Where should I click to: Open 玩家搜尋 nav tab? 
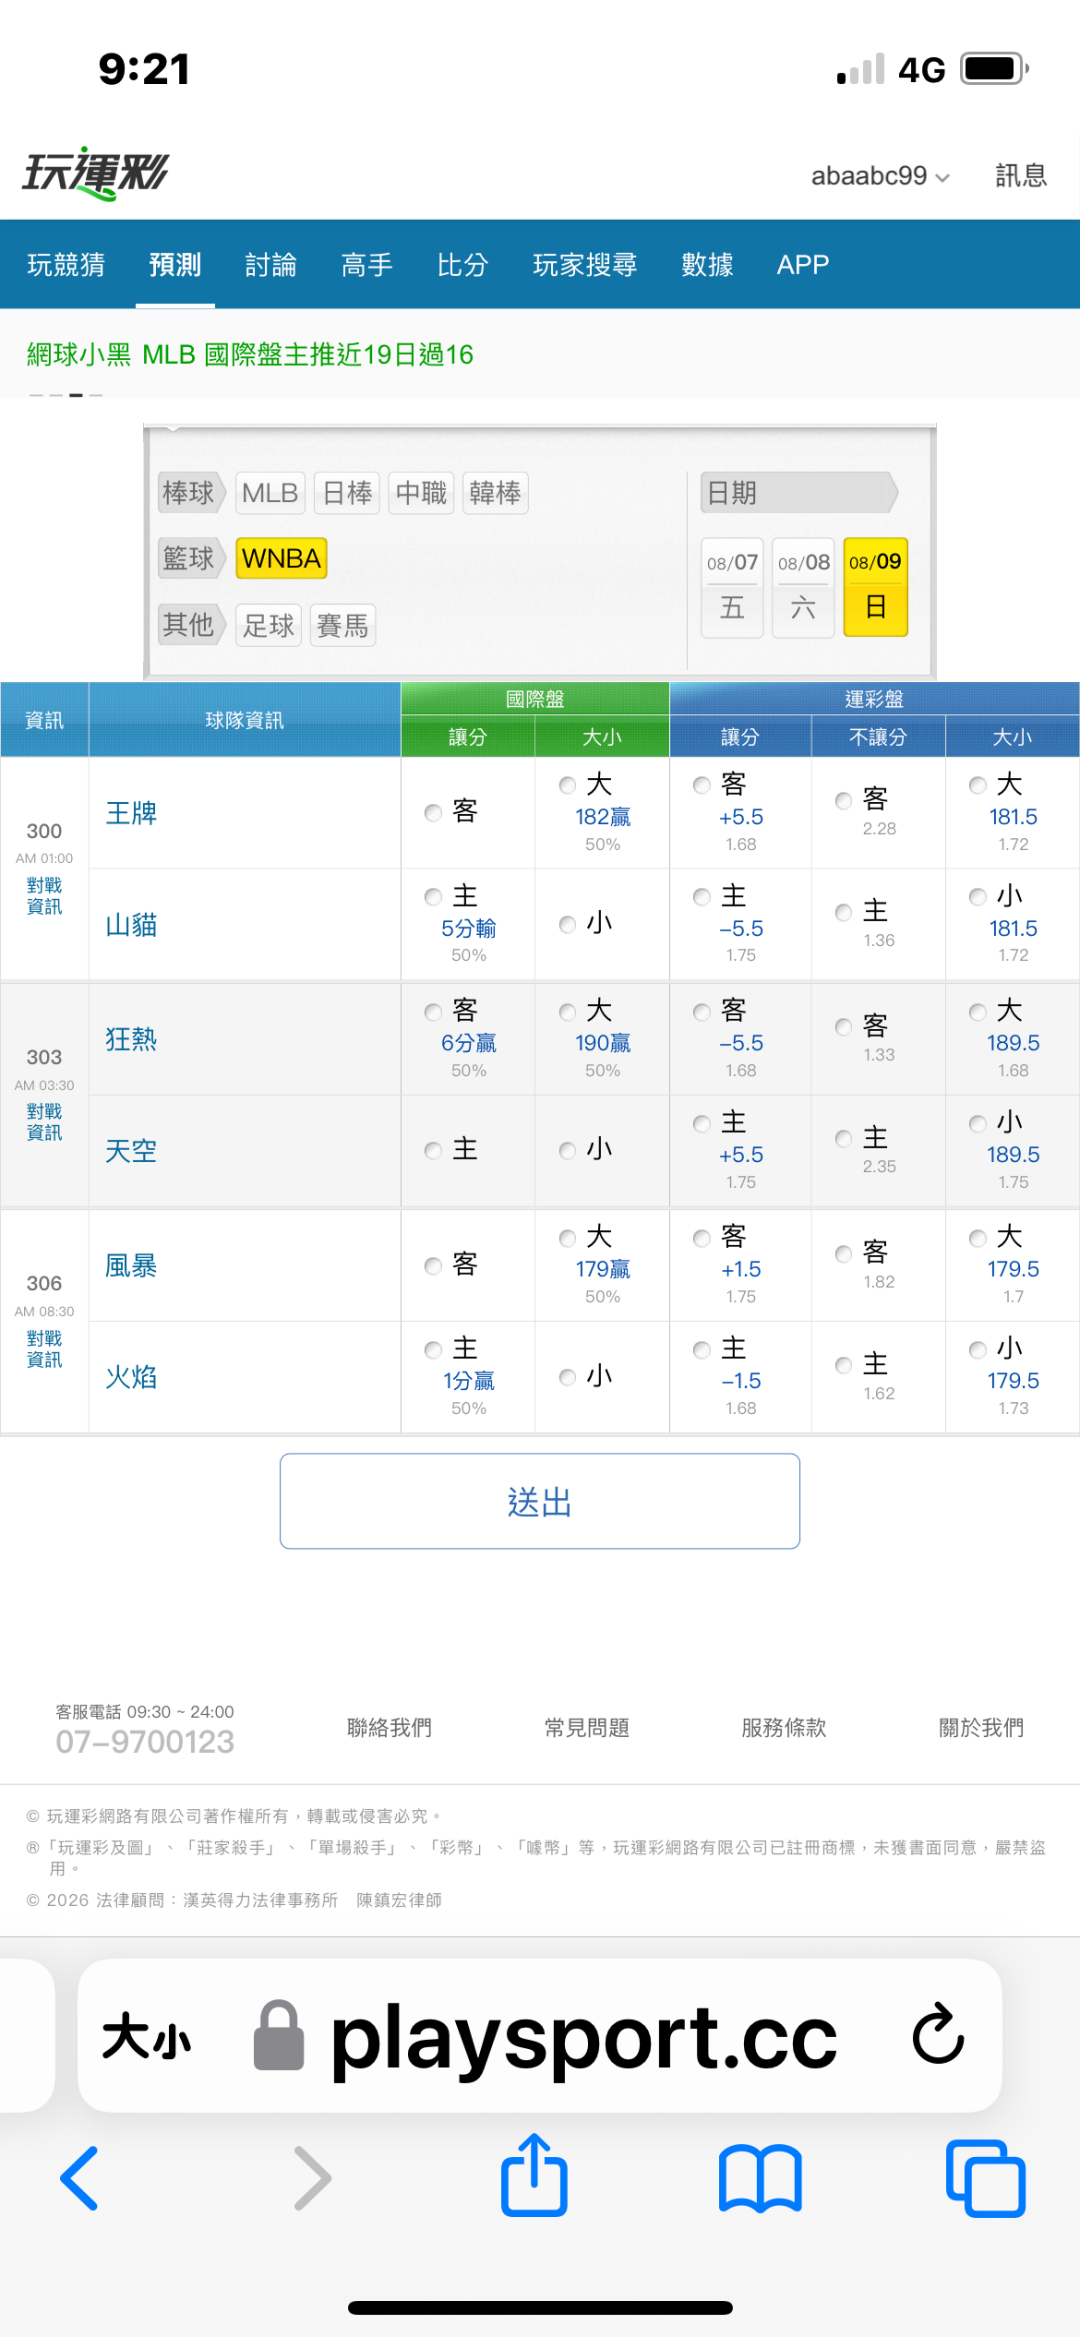coord(585,265)
